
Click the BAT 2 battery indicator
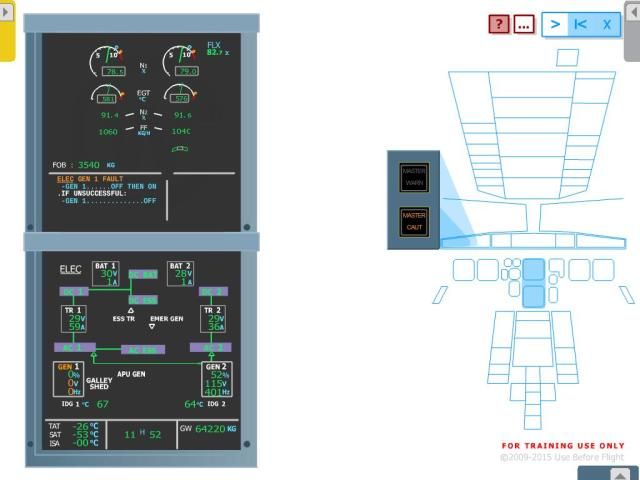(181, 274)
